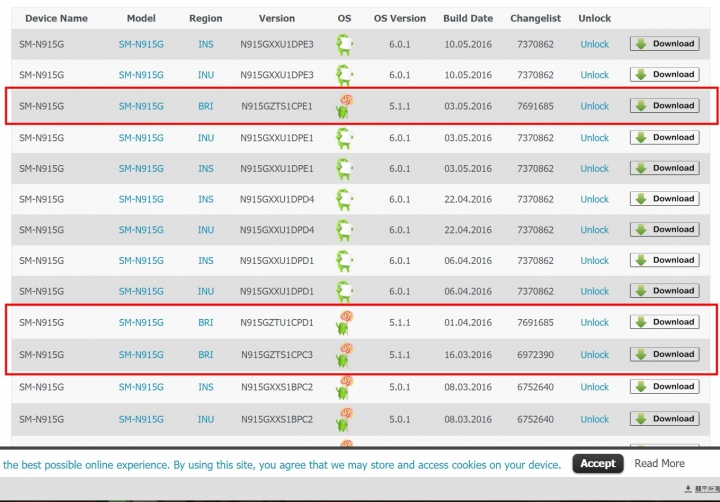720x502 pixels.
Task: Open INS region link in N915GXXU1DPD1 row
Action: pyautogui.click(x=206, y=261)
